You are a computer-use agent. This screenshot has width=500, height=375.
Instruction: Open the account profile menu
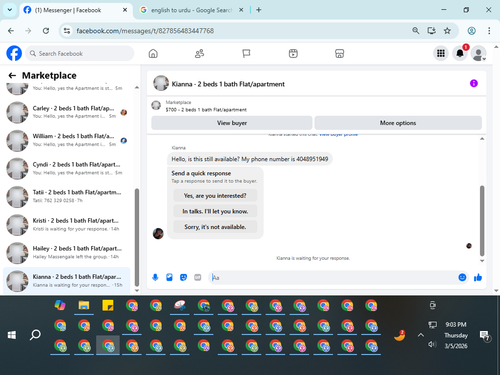coord(478,53)
